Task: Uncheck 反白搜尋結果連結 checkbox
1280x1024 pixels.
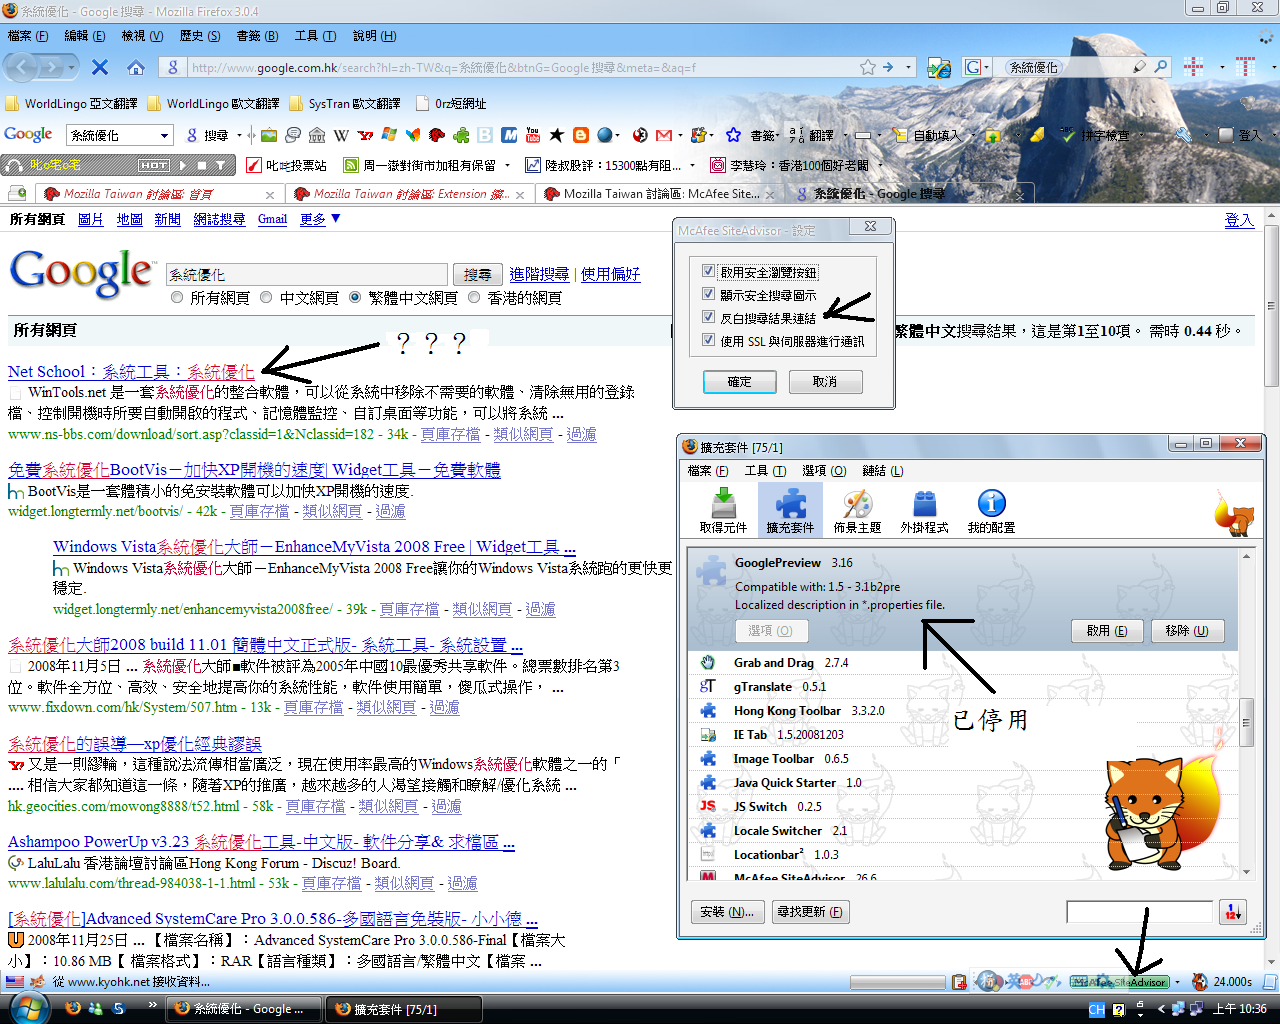Action: tap(708, 317)
